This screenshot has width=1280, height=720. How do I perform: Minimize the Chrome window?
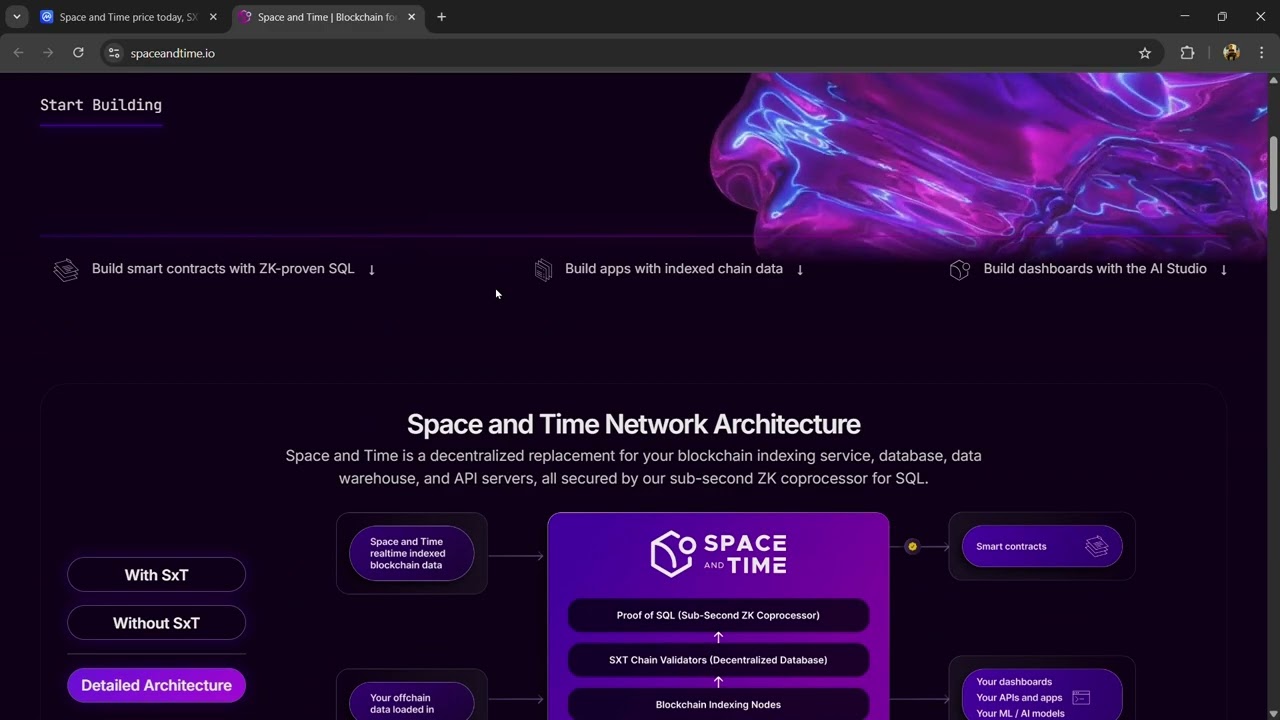pos(1184,17)
